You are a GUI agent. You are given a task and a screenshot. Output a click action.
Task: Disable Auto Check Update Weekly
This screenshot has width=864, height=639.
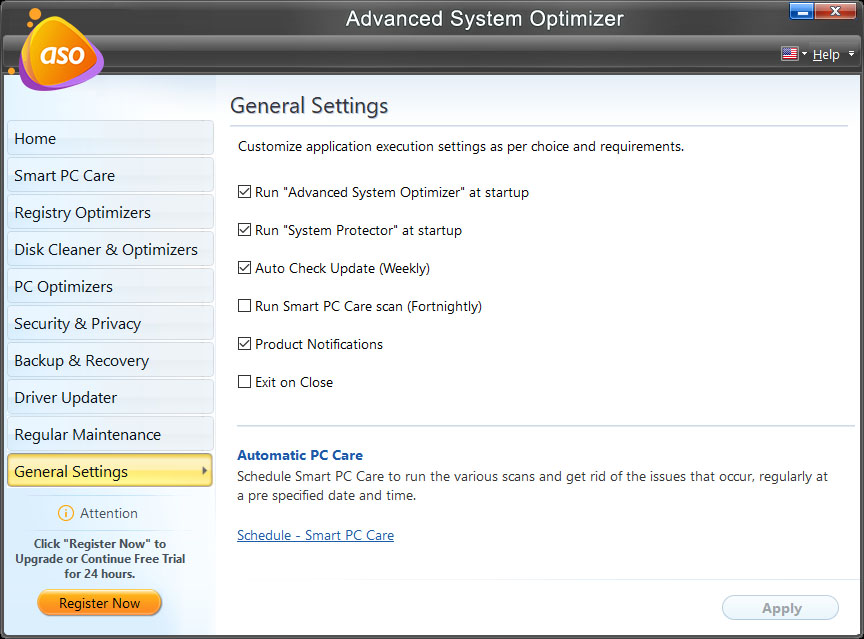click(243, 268)
